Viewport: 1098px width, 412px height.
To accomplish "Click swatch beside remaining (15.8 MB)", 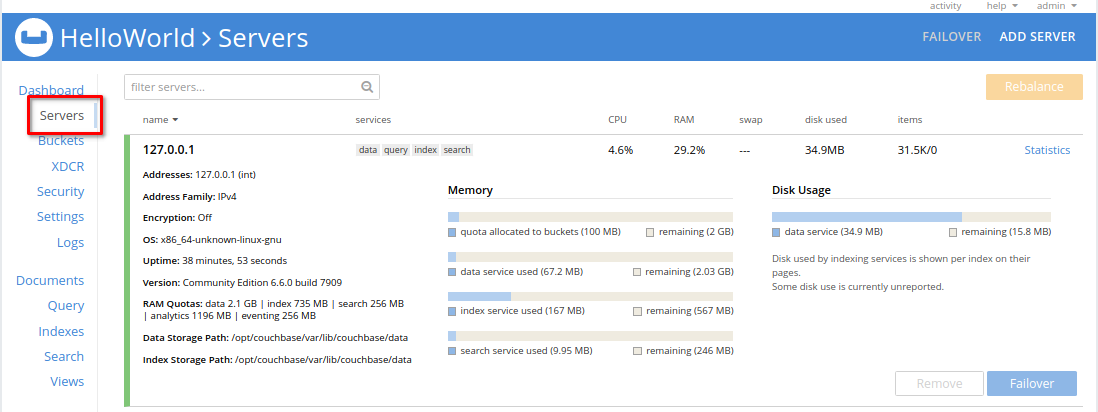I will (x=953, y=232).
